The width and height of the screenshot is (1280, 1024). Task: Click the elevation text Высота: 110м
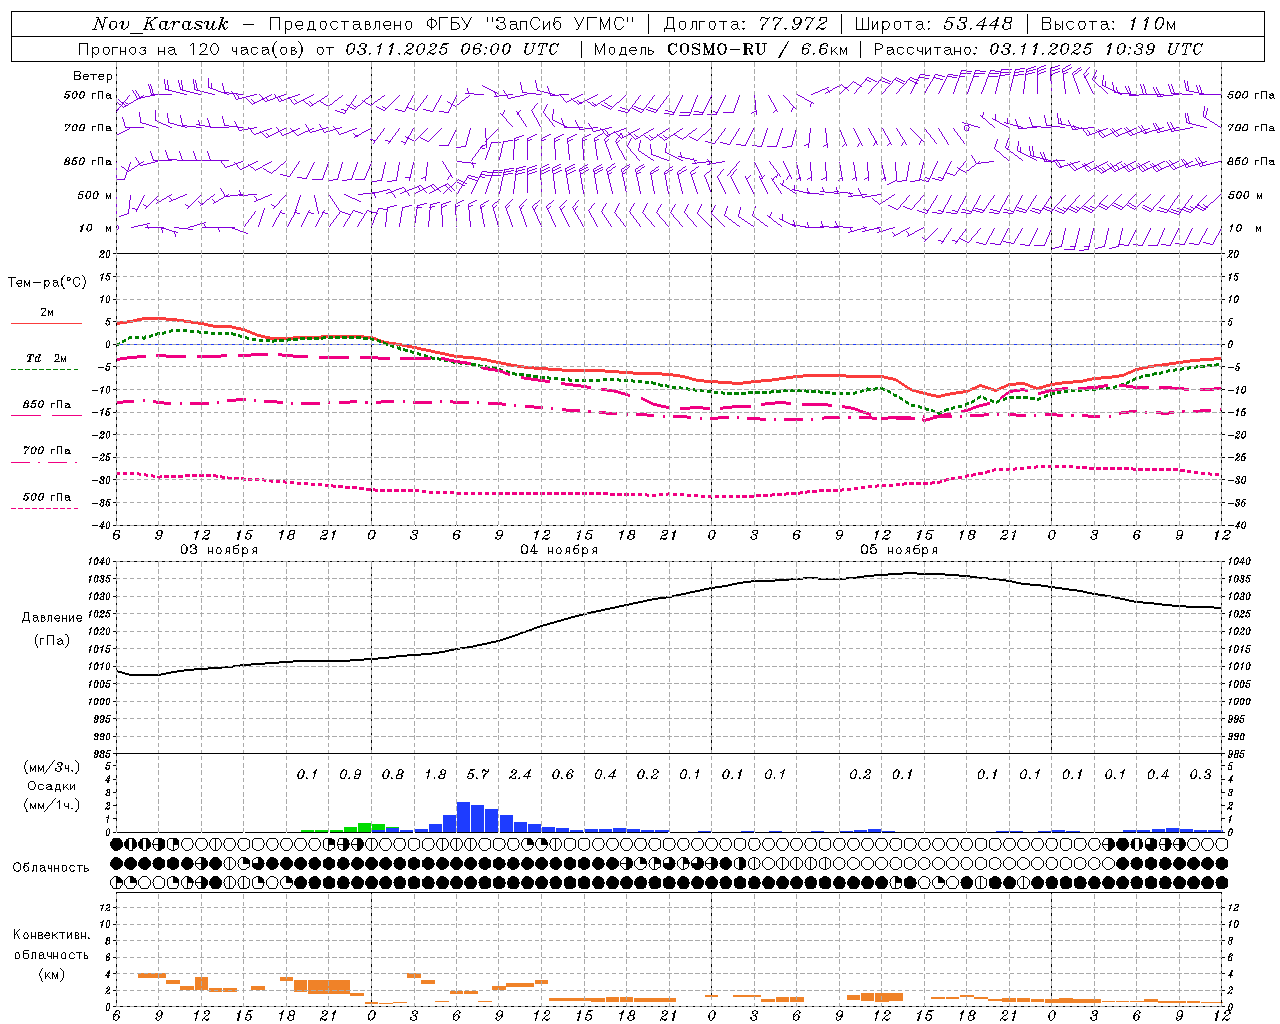1108,24
